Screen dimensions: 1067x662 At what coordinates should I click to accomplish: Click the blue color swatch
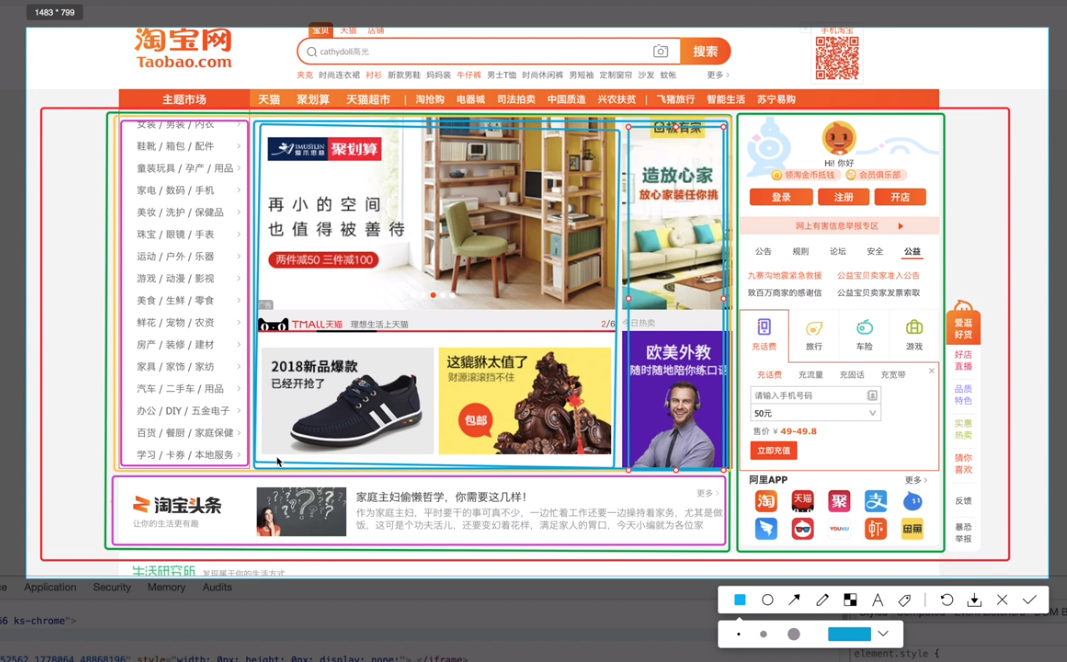(849, 634)
